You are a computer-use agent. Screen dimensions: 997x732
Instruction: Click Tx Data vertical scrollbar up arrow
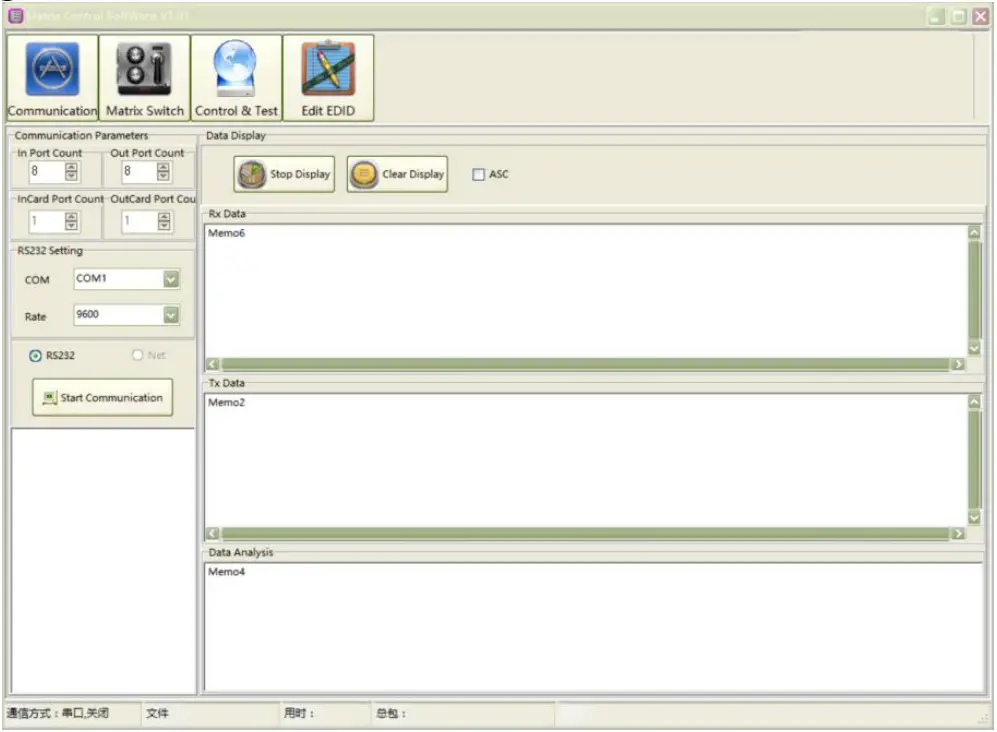[974, 401]
